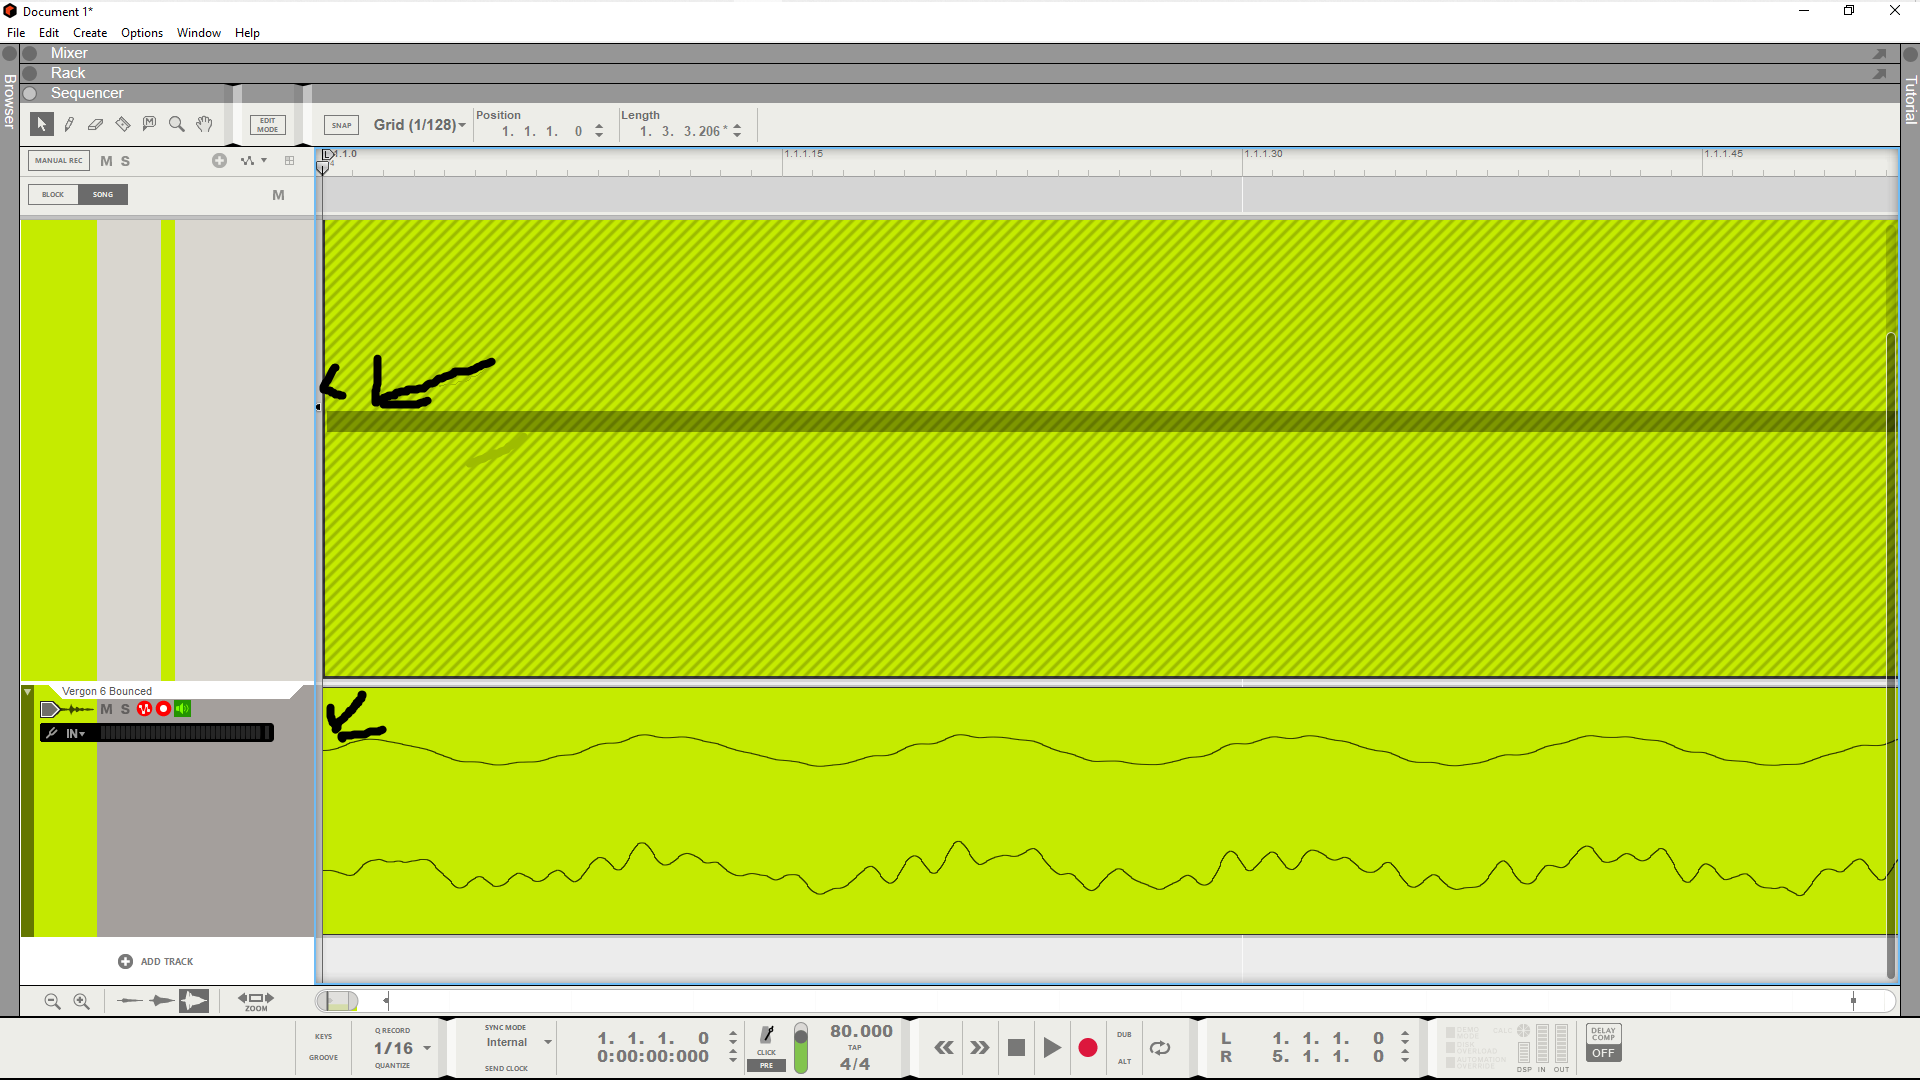Zoom out horizontally with minus magnifier
This screenshot has width=1920, height=1080.
(53, 1001)
